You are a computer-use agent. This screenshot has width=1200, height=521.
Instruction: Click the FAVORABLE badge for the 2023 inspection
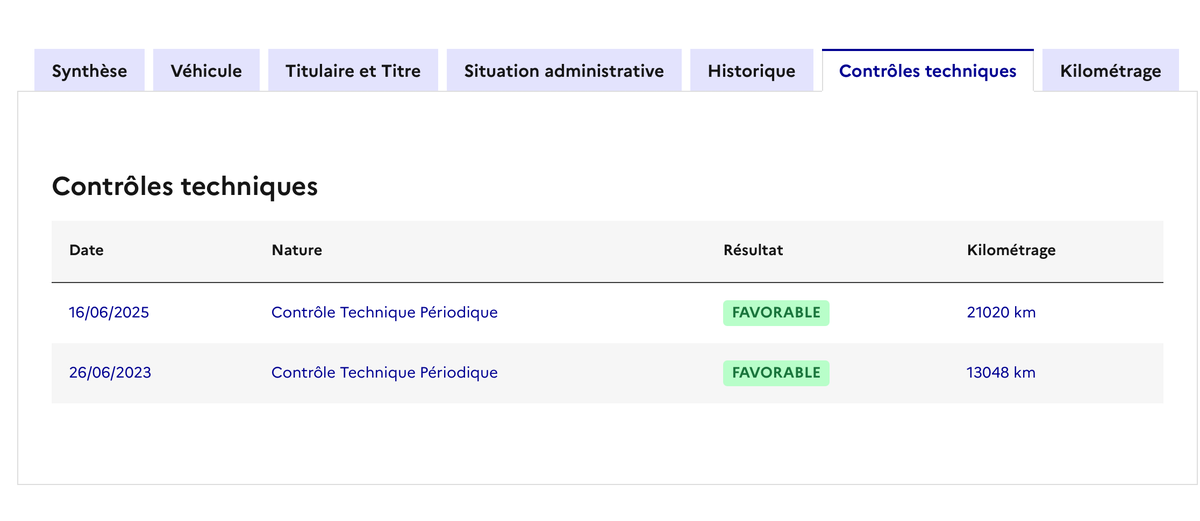(776, 373)
